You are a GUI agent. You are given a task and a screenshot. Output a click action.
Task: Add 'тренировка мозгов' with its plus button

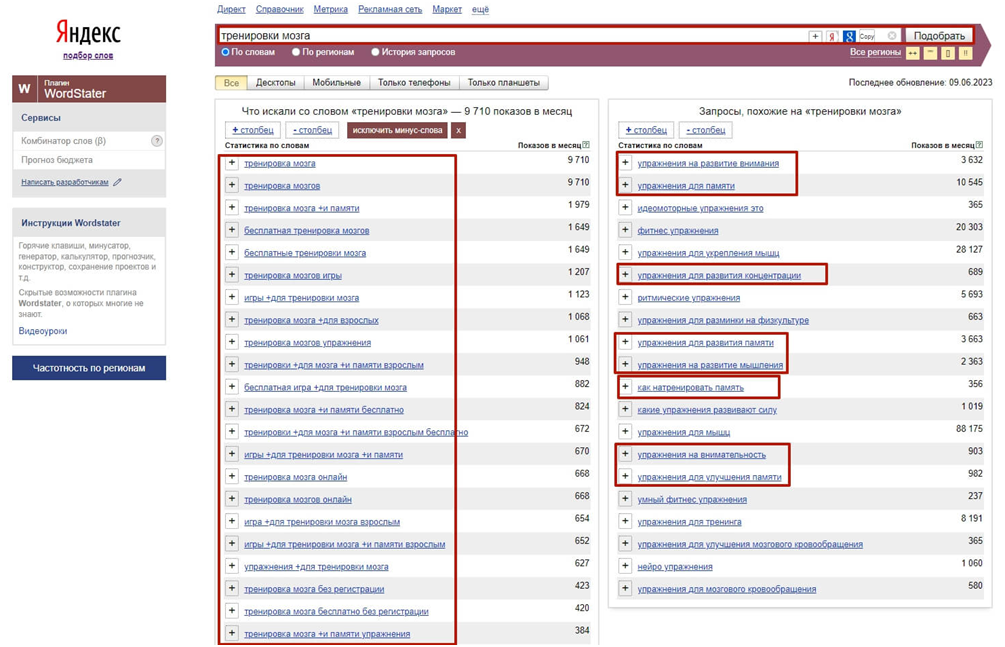pyautogui.click(x=232, y=185)
